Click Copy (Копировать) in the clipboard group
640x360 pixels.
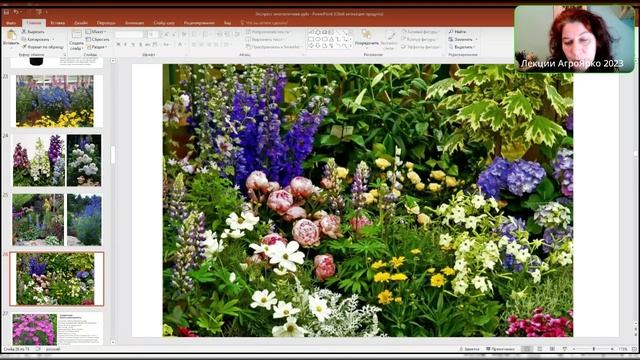[38, 39]
